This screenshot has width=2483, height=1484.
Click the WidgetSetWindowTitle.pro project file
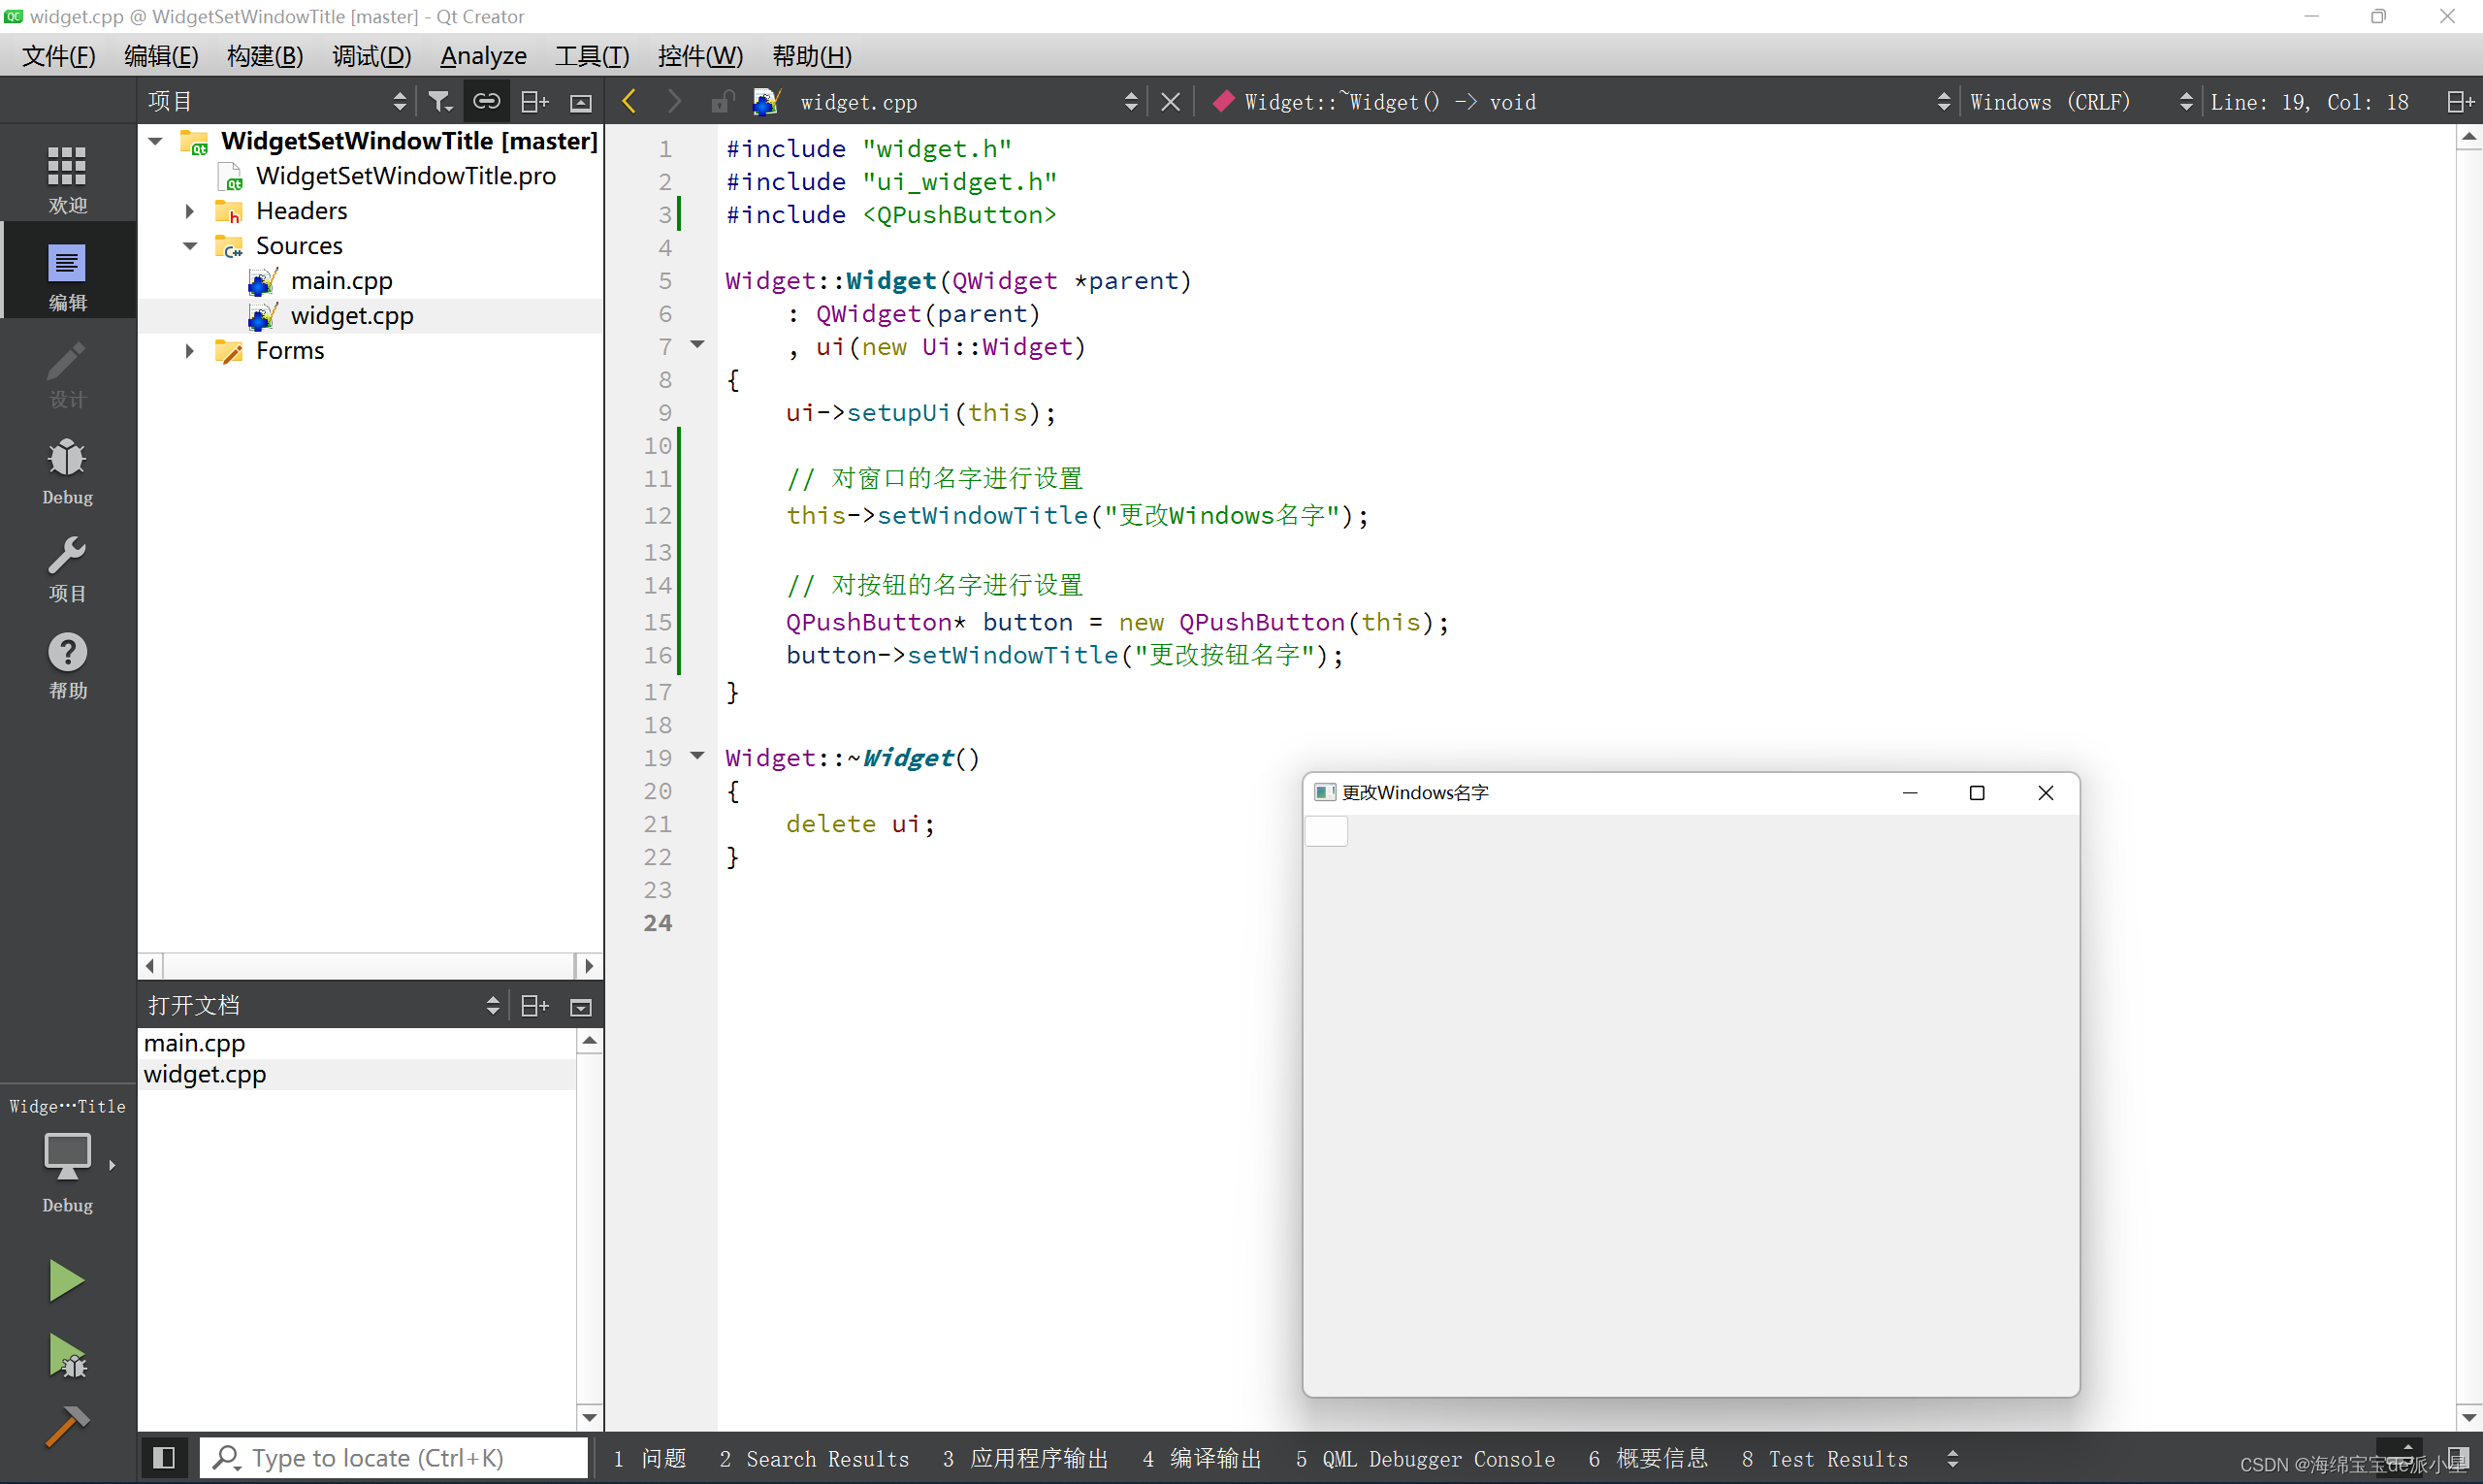(404, 175)
